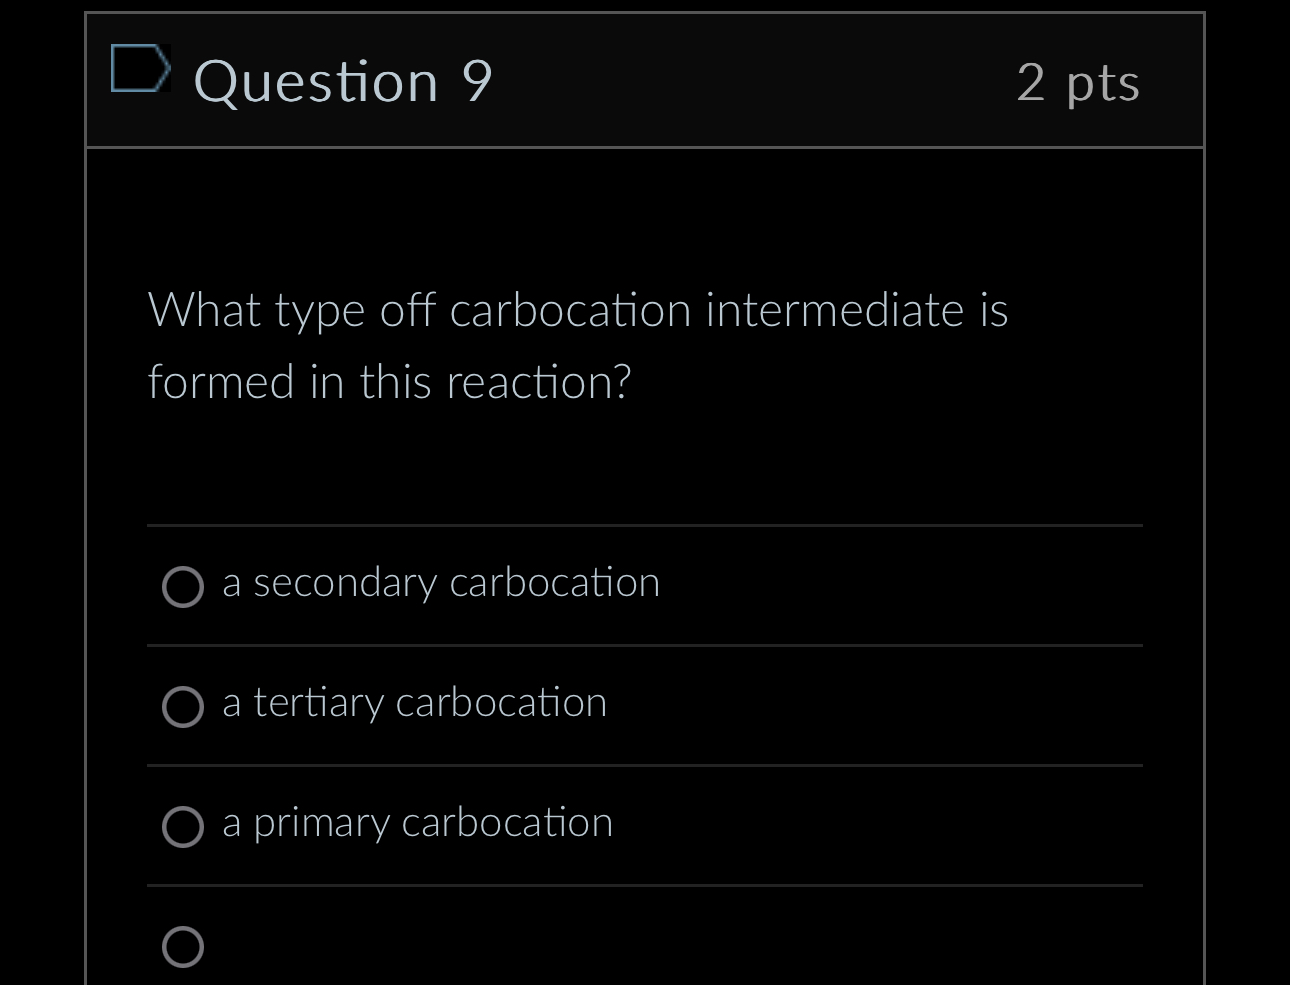Click the "formed in this reaction?" text line
The height and width of the screenshot is (985, 1290).
pos(390,382)
